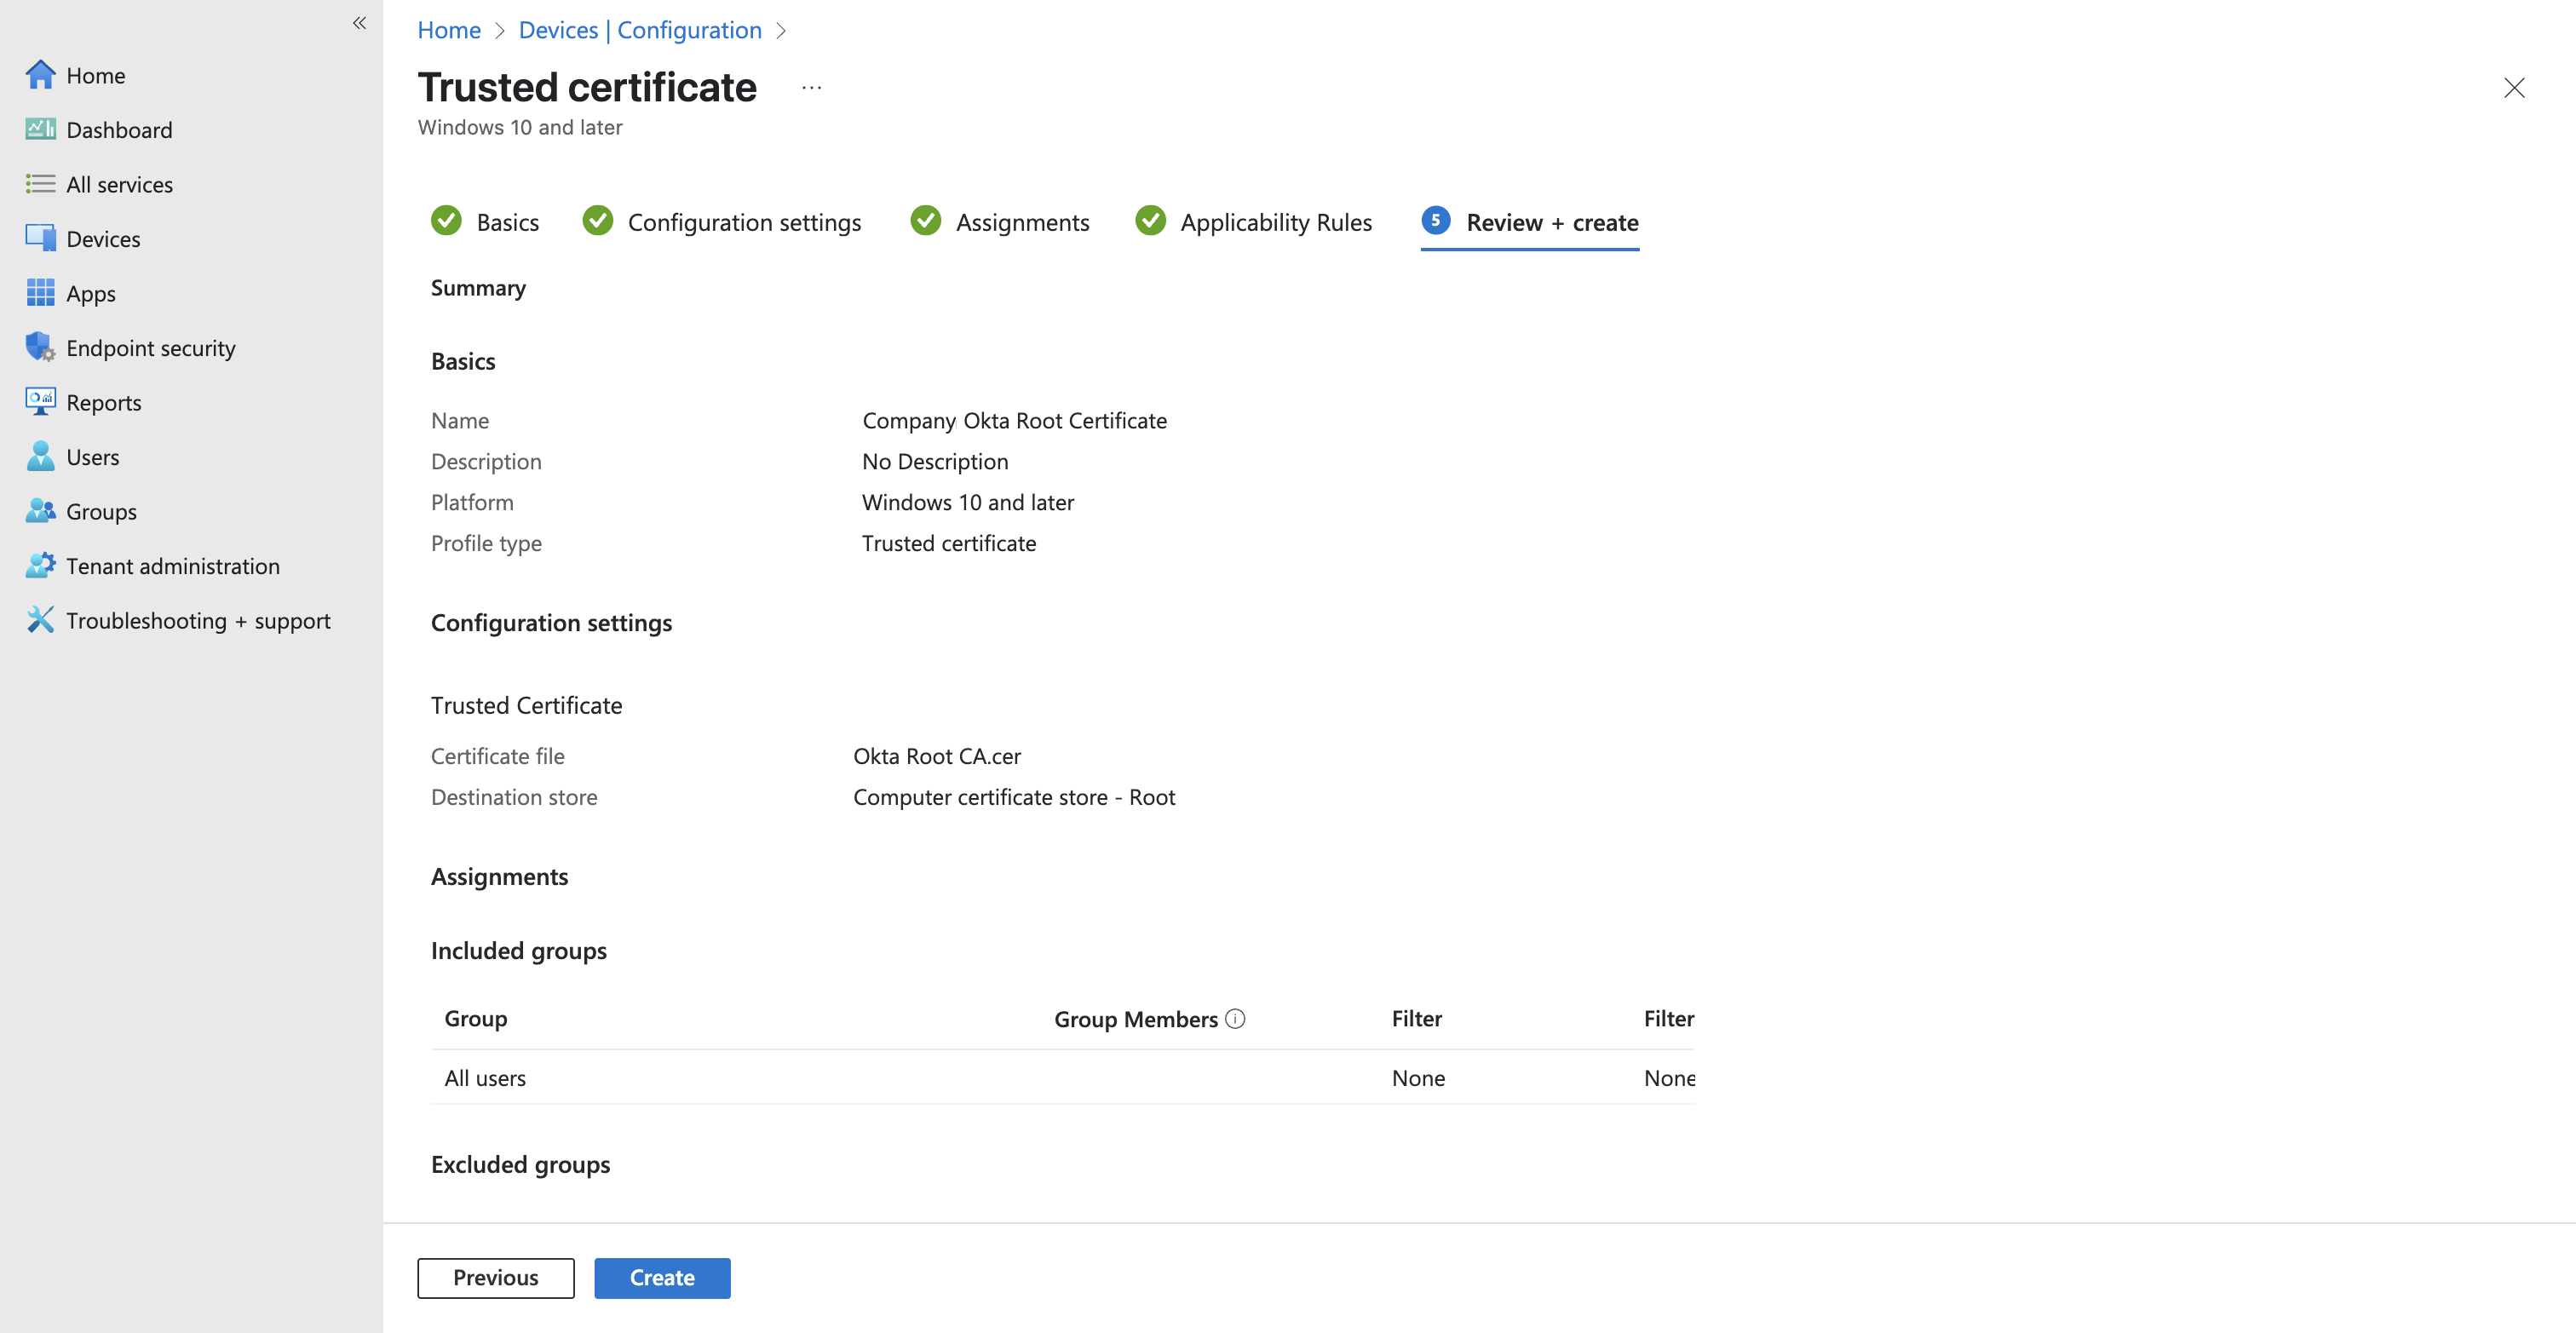Screen dimensions: 2576x1333
Task: Click the checkmark beside Configuration settings step
Action: (597, 220)
